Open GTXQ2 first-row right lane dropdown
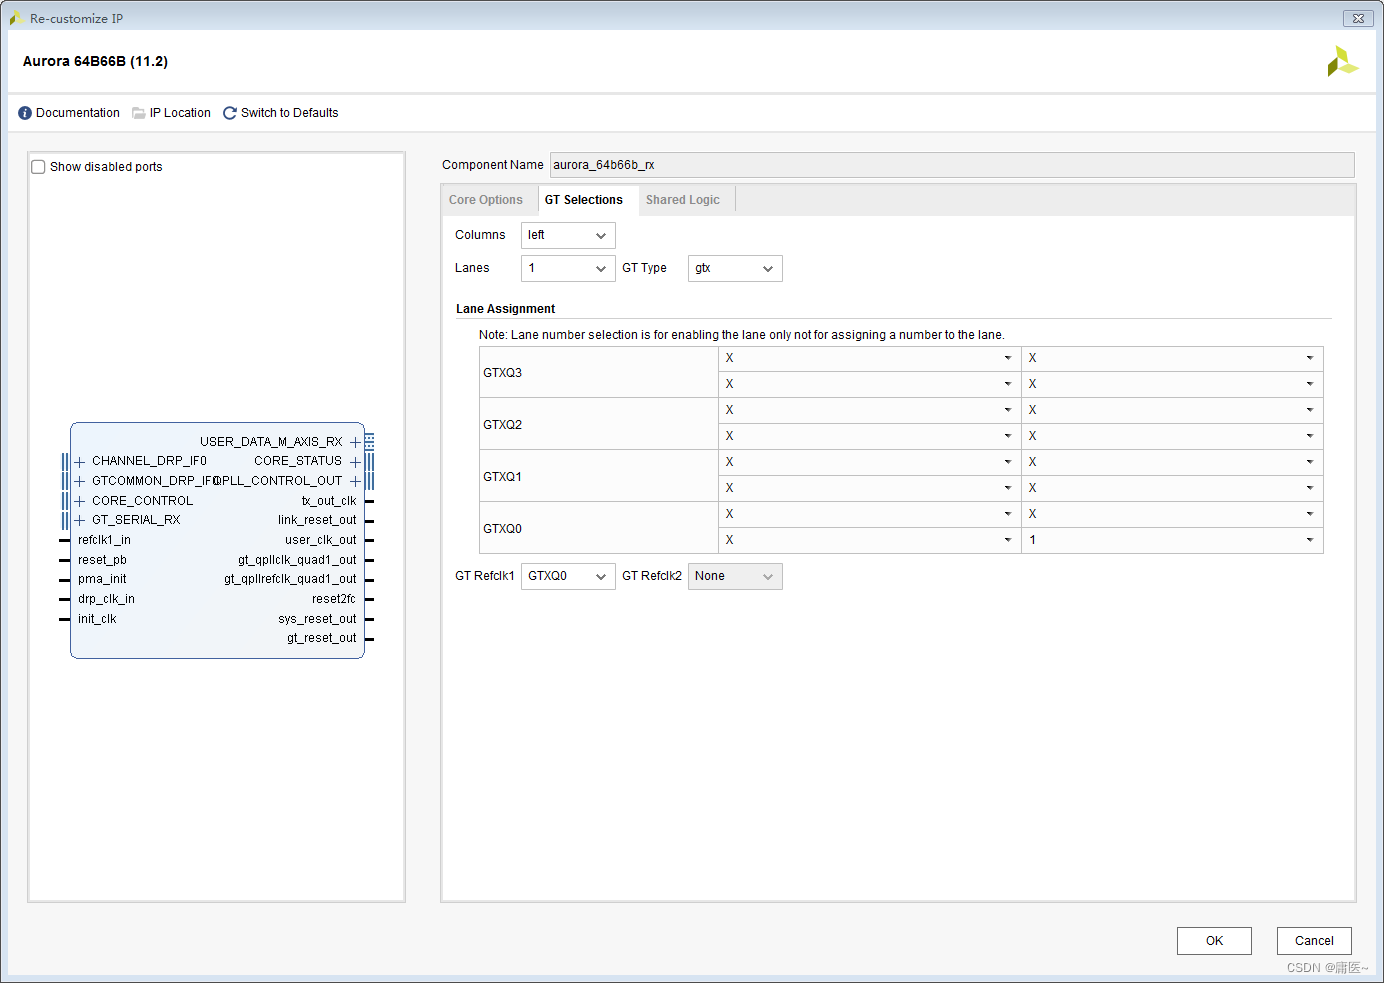 (1172, 410)
